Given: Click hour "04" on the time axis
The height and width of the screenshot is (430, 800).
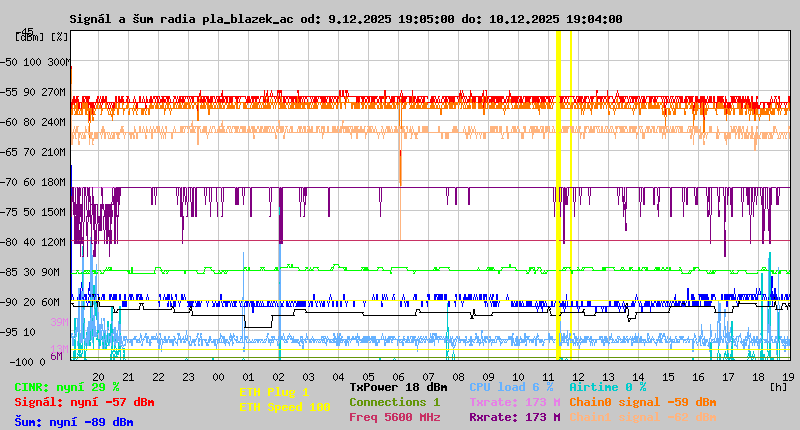Looking at the screenshot, I should point(338,377).
